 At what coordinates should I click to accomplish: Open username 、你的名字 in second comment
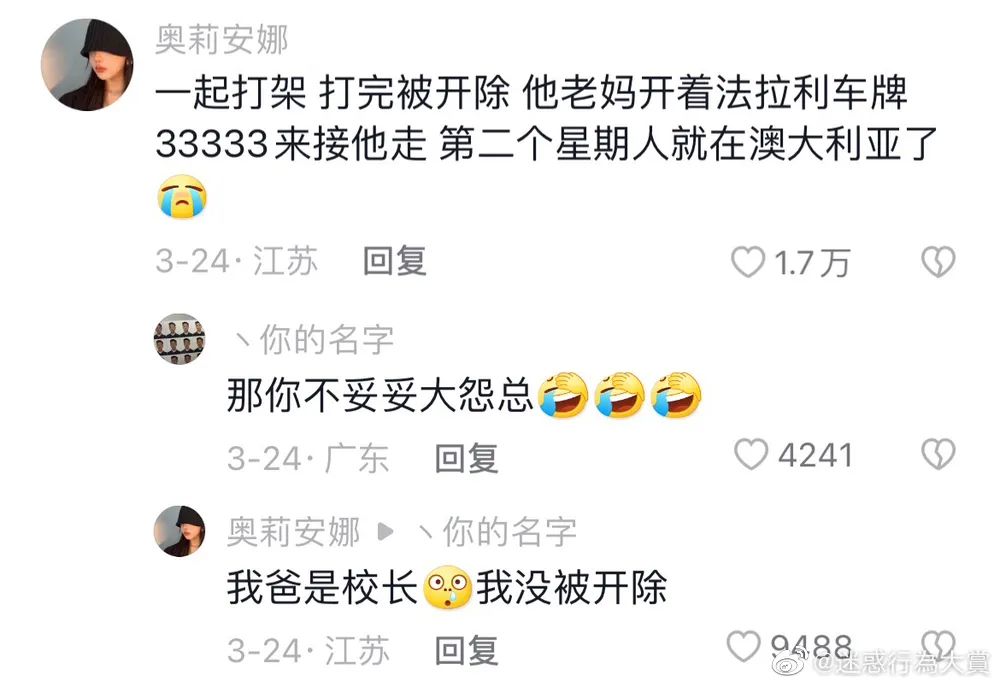(x=312, y=340)
